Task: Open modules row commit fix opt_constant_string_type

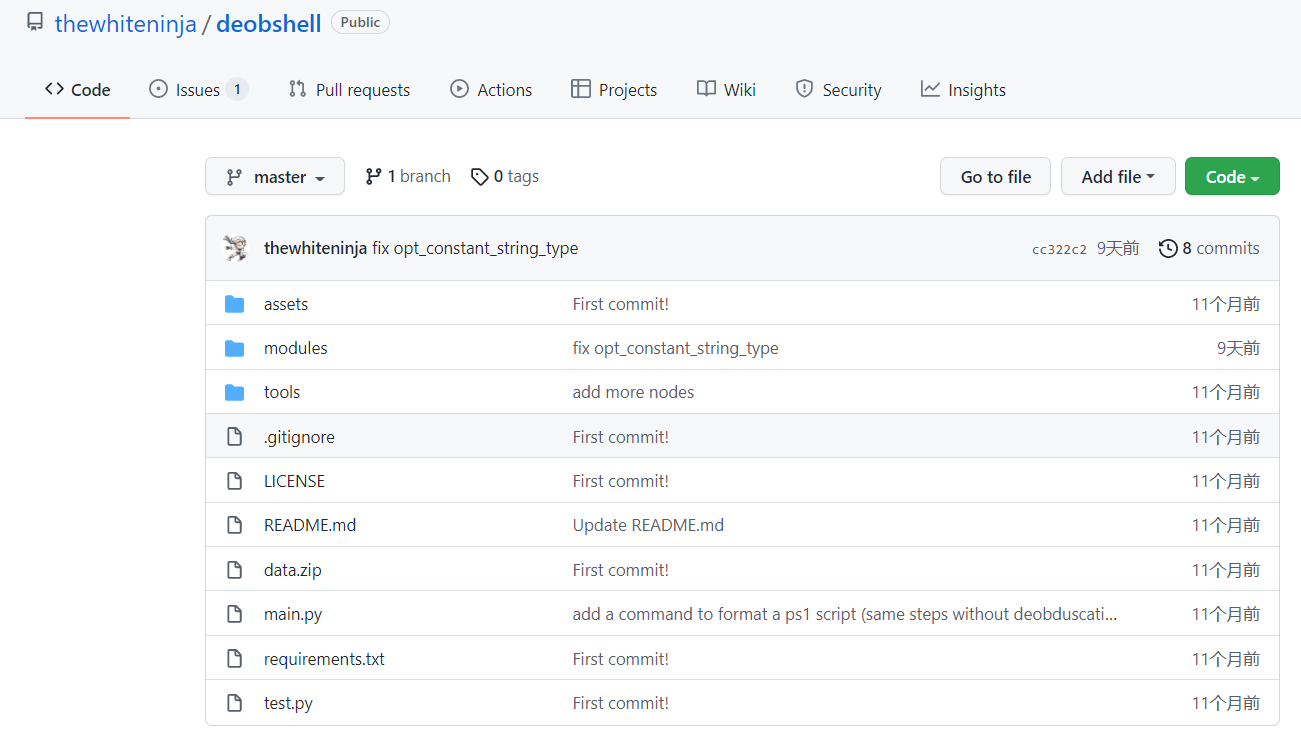Action: [675, 348]
